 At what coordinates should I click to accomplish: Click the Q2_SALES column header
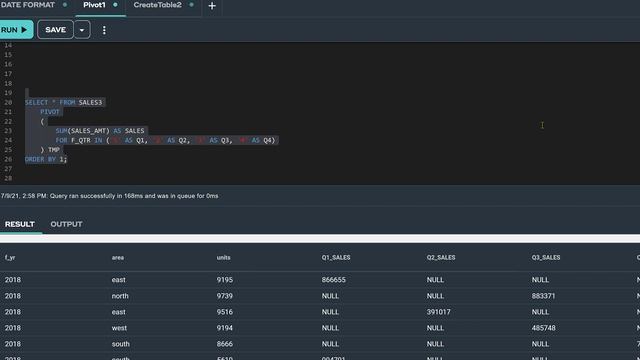(x=441, y=258)
